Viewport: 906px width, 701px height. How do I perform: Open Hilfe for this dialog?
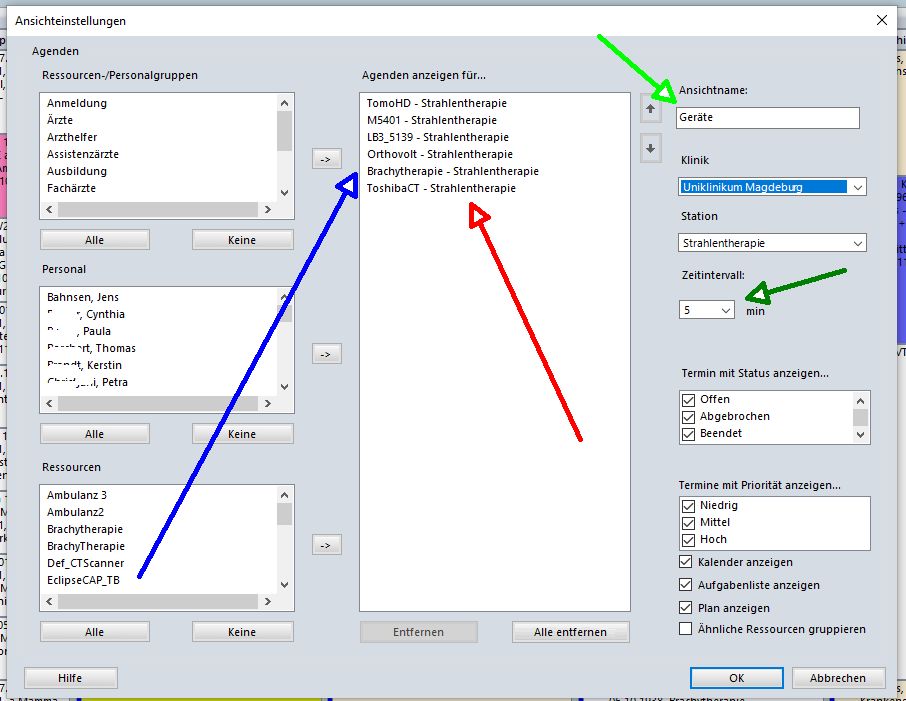[70, 677]
